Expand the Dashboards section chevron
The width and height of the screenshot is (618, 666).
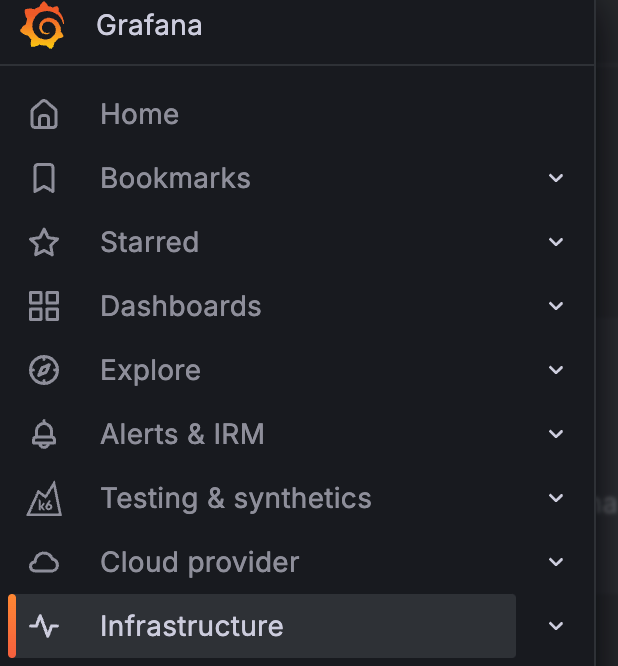click(x=557, y=306)
